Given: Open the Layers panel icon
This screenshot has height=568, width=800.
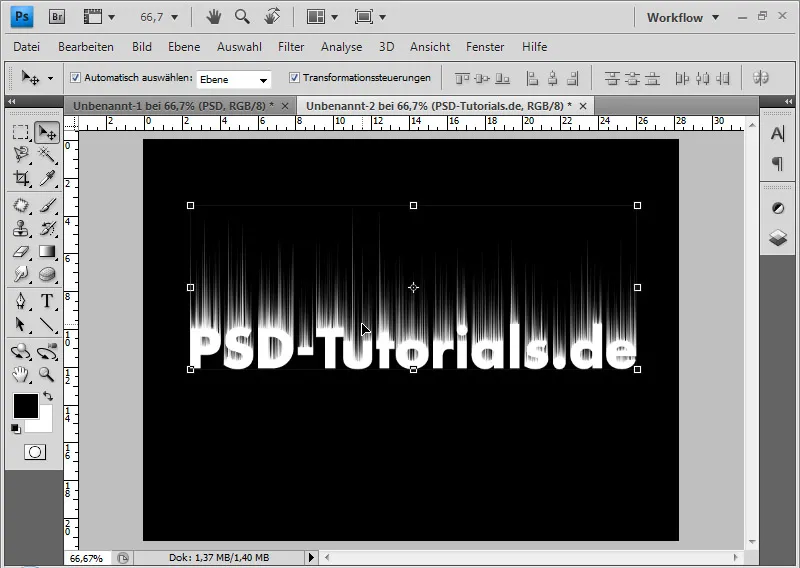Looking at the screenshot, I should click(778, 237).
